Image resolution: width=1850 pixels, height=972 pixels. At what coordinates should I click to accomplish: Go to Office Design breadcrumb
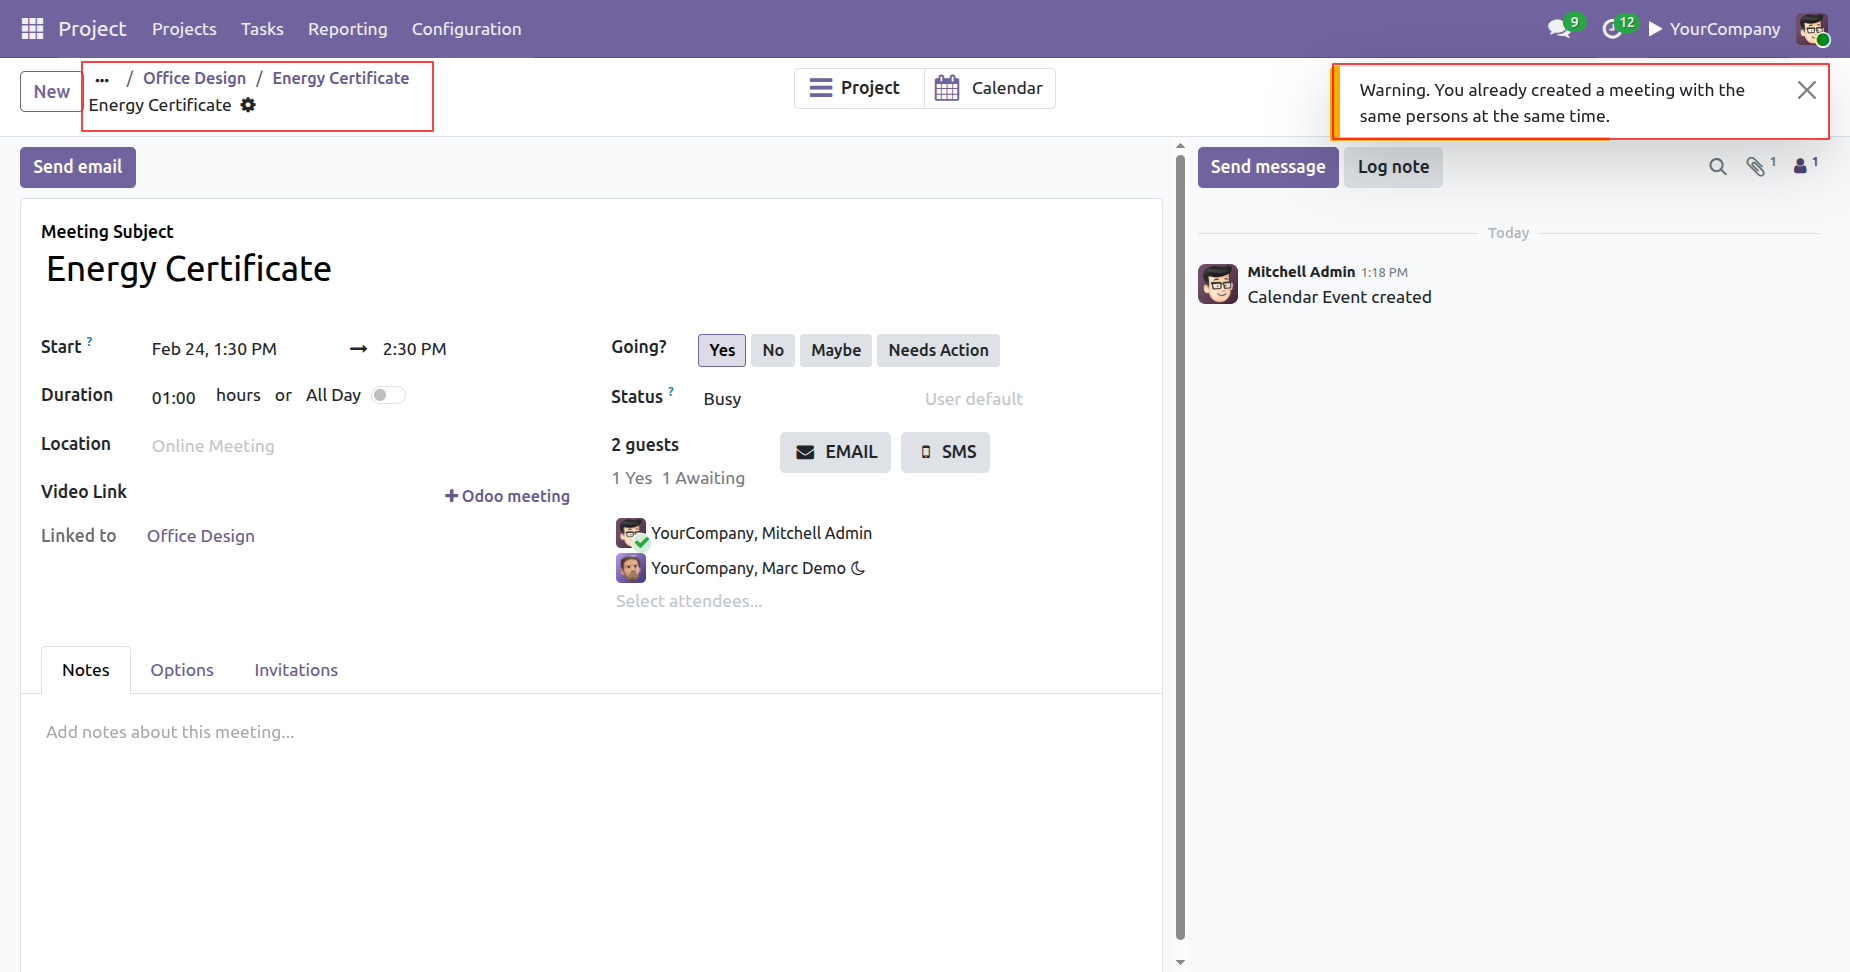pyautogui.click(x=194, y=78)
